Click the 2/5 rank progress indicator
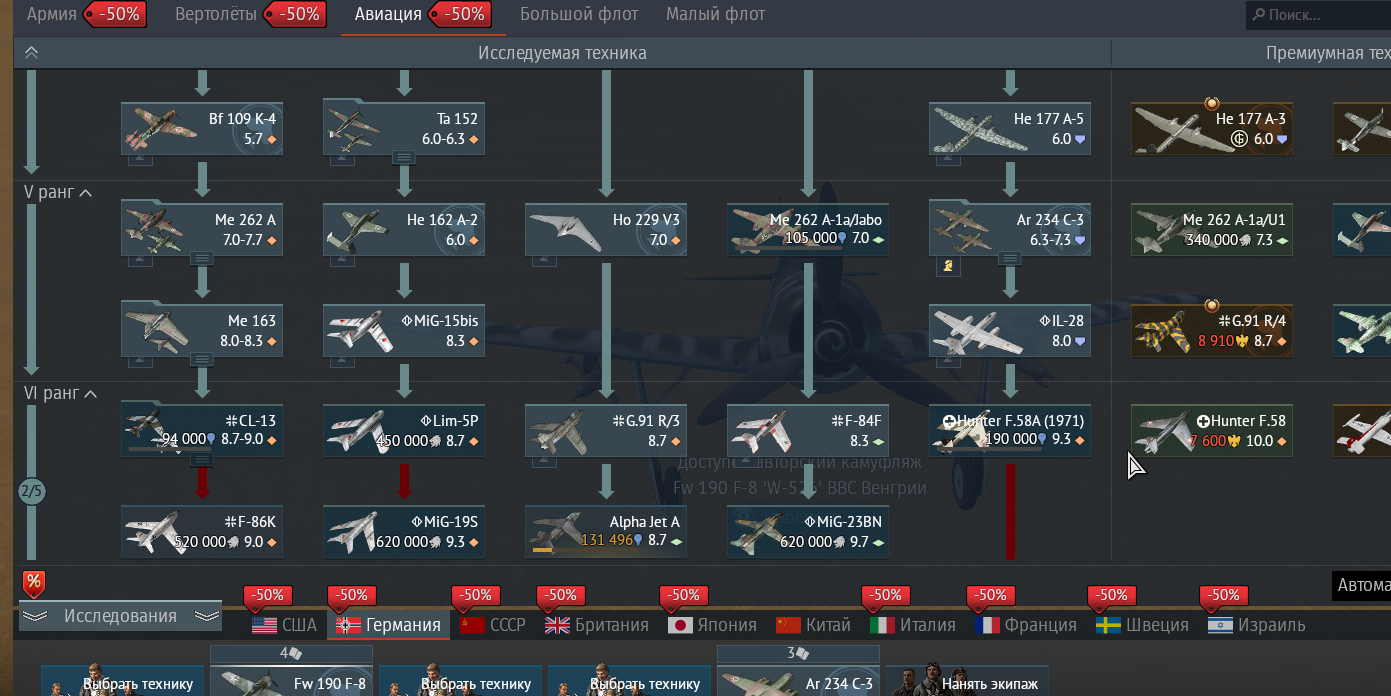Viewport: 1391px width, 696px height. pyautogui.click(x=32, y=491)
